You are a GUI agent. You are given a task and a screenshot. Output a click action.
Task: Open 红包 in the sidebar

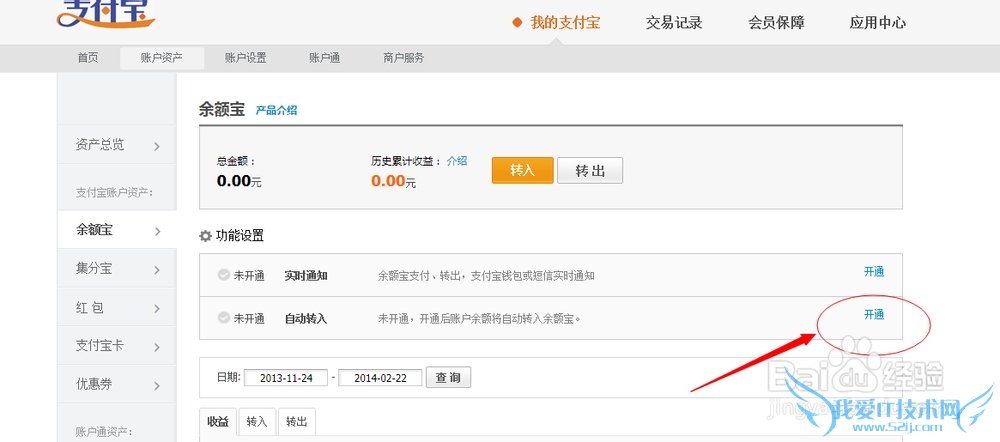(116, 308)
